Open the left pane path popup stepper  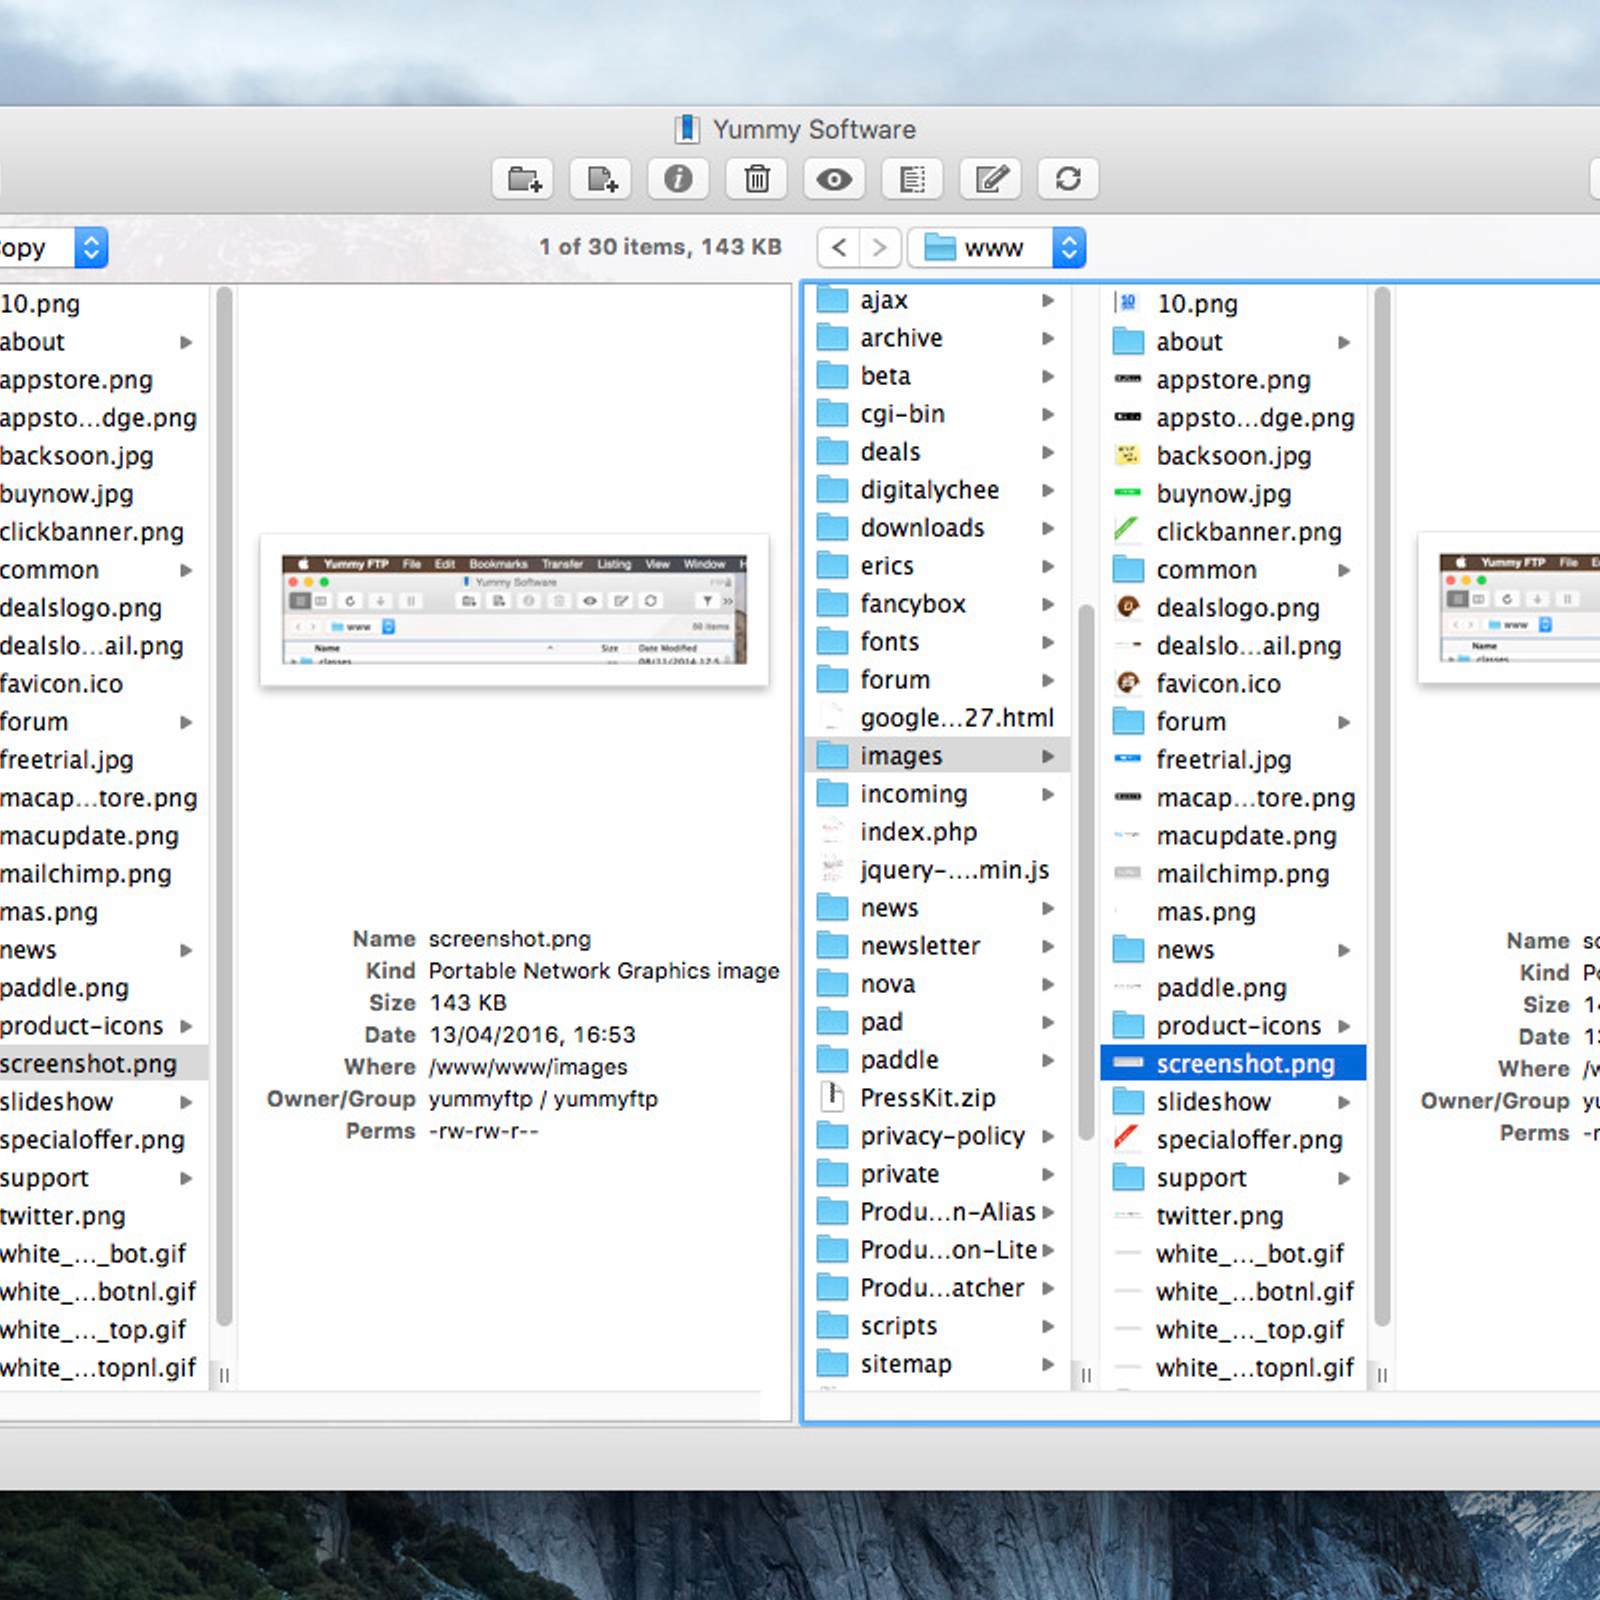tap(90, 247)
